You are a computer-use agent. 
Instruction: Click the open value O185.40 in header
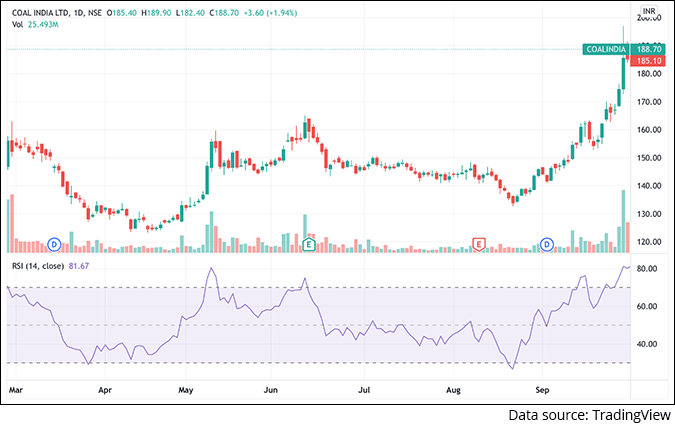point(122,13)
